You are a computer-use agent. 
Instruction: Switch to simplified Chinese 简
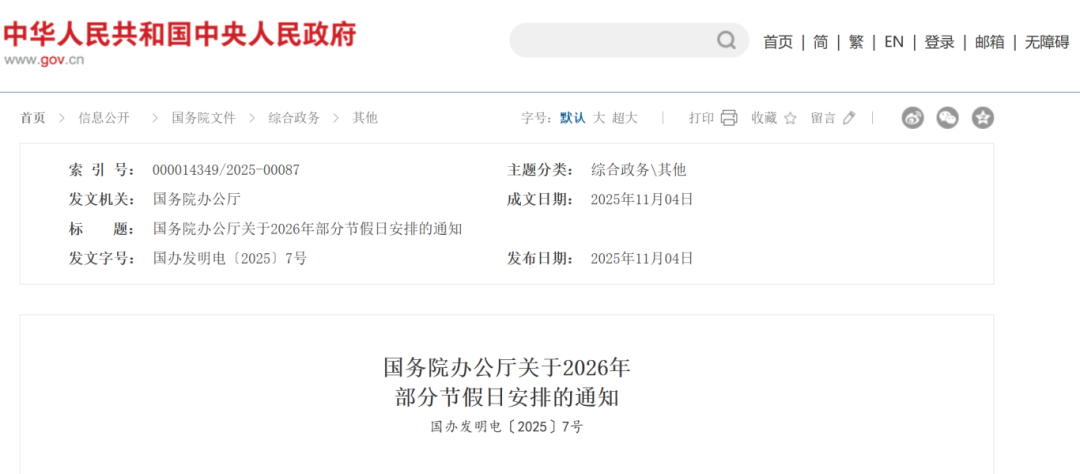pos(820,42)
